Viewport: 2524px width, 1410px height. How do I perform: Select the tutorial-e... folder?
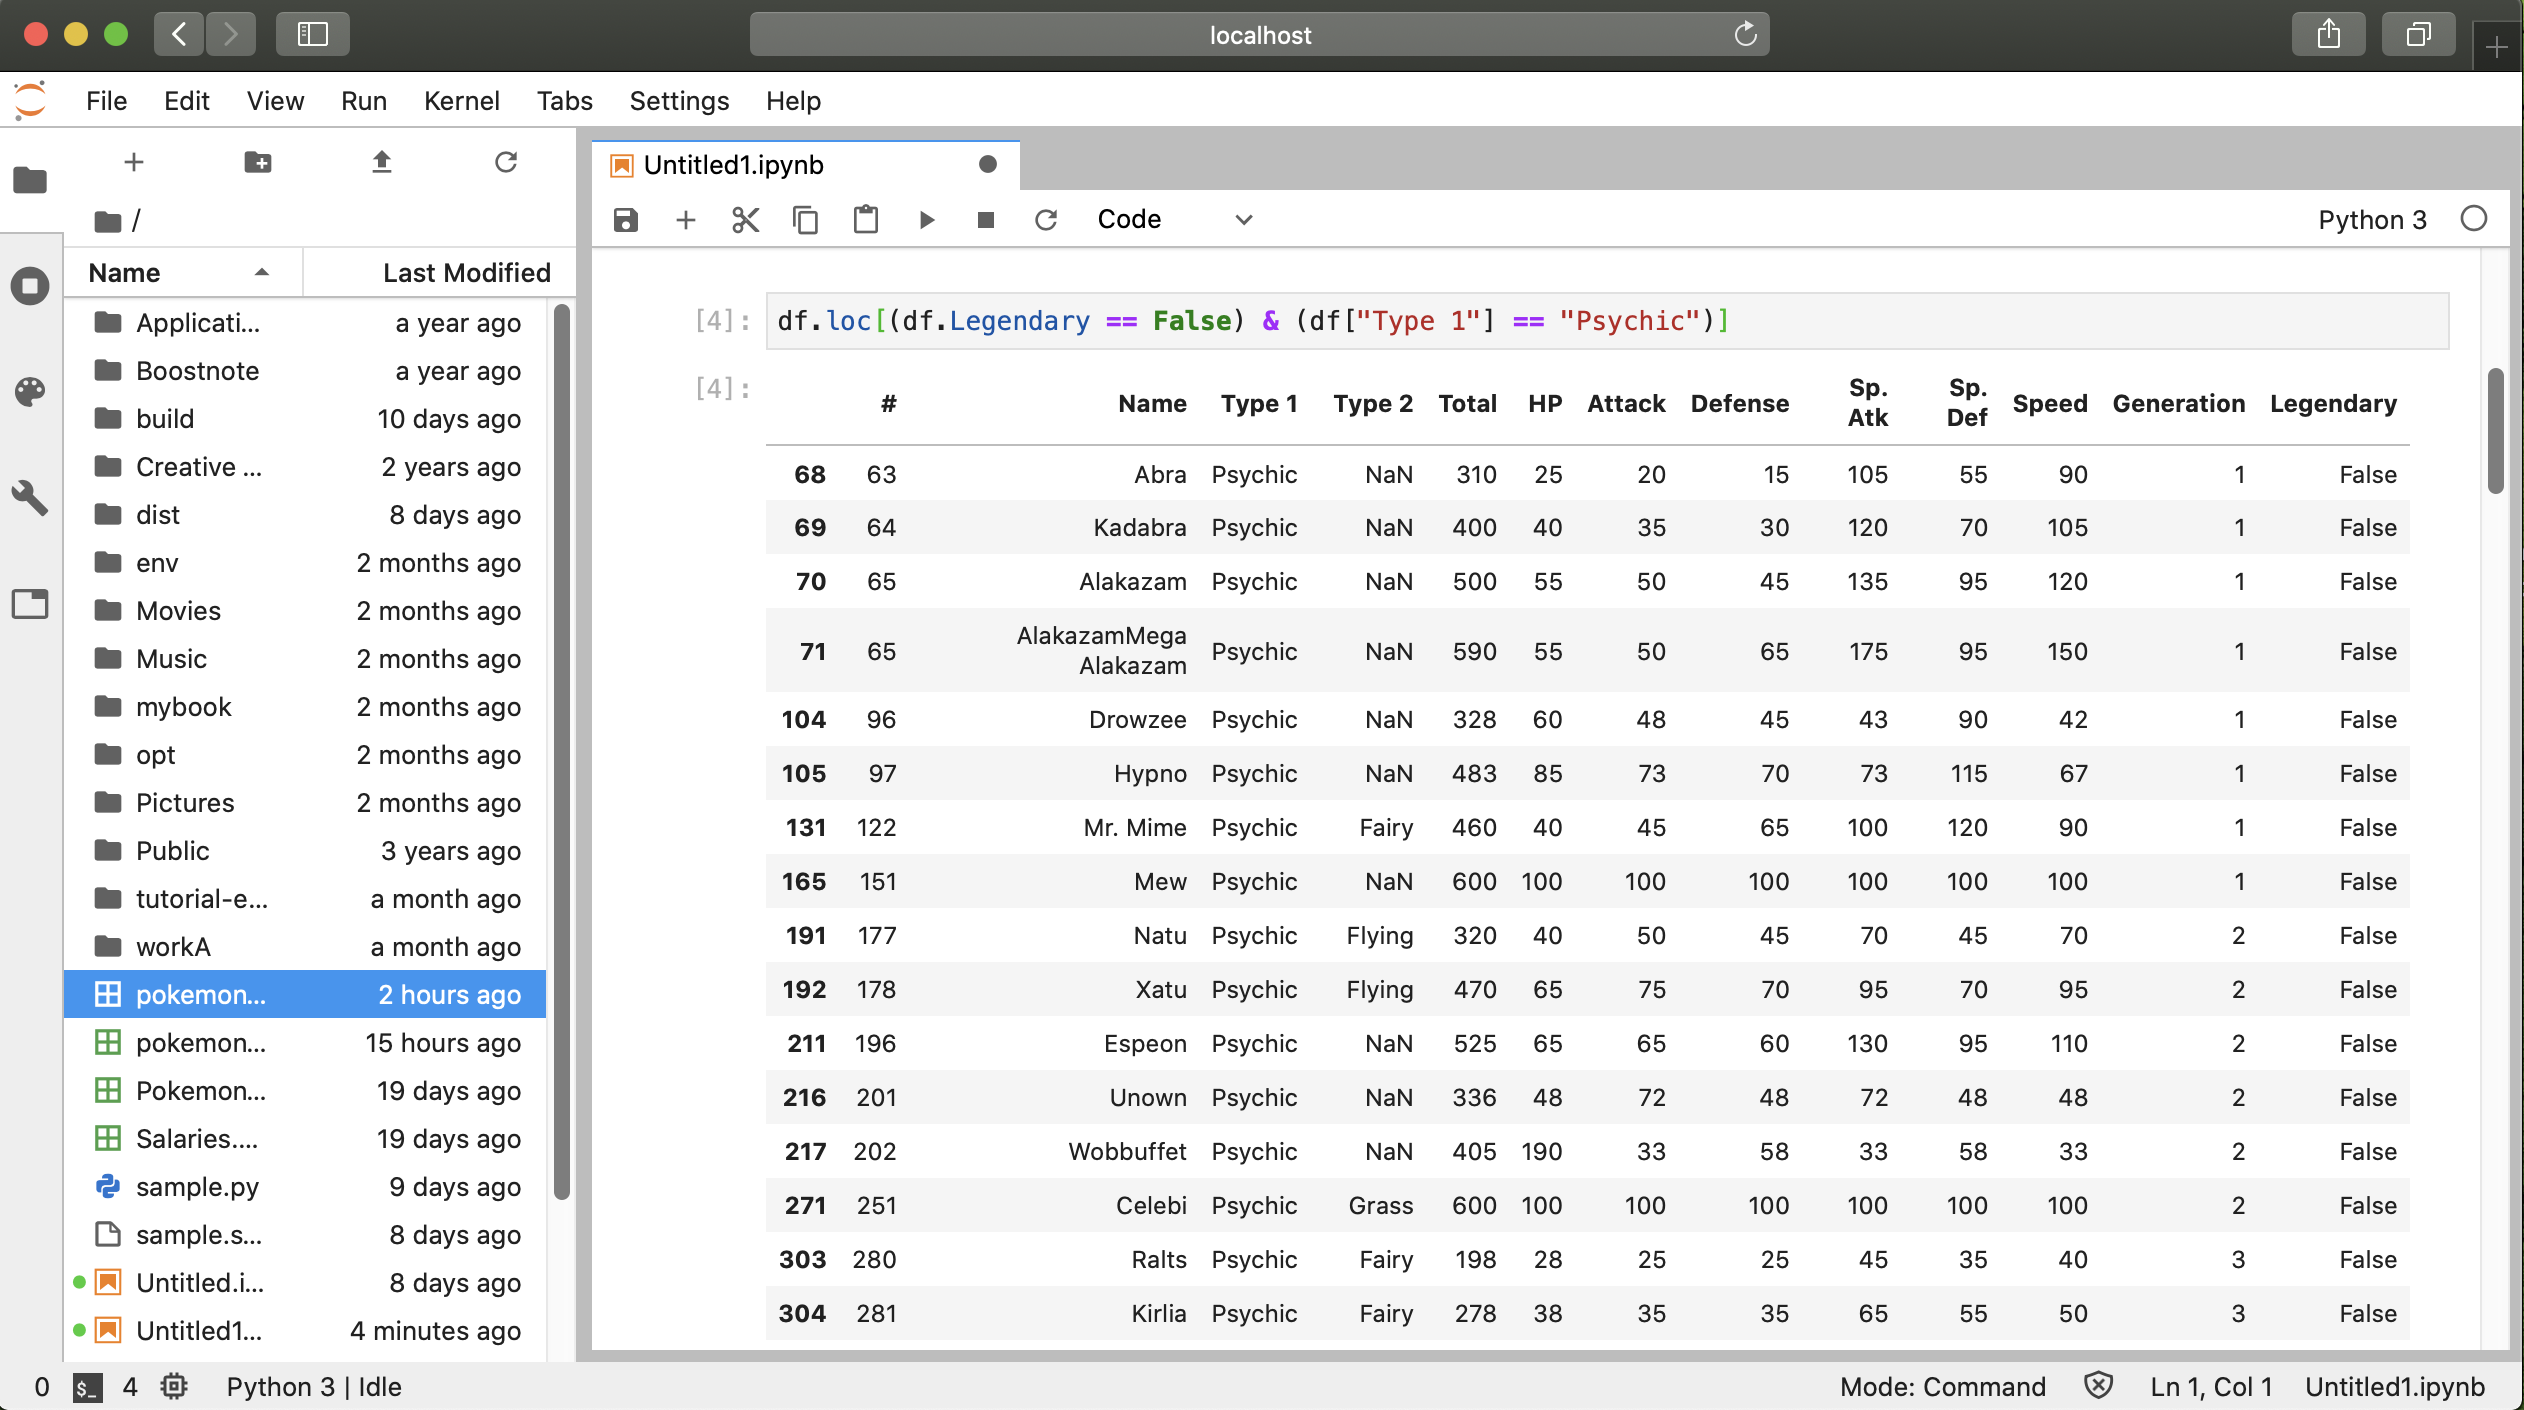306,899
